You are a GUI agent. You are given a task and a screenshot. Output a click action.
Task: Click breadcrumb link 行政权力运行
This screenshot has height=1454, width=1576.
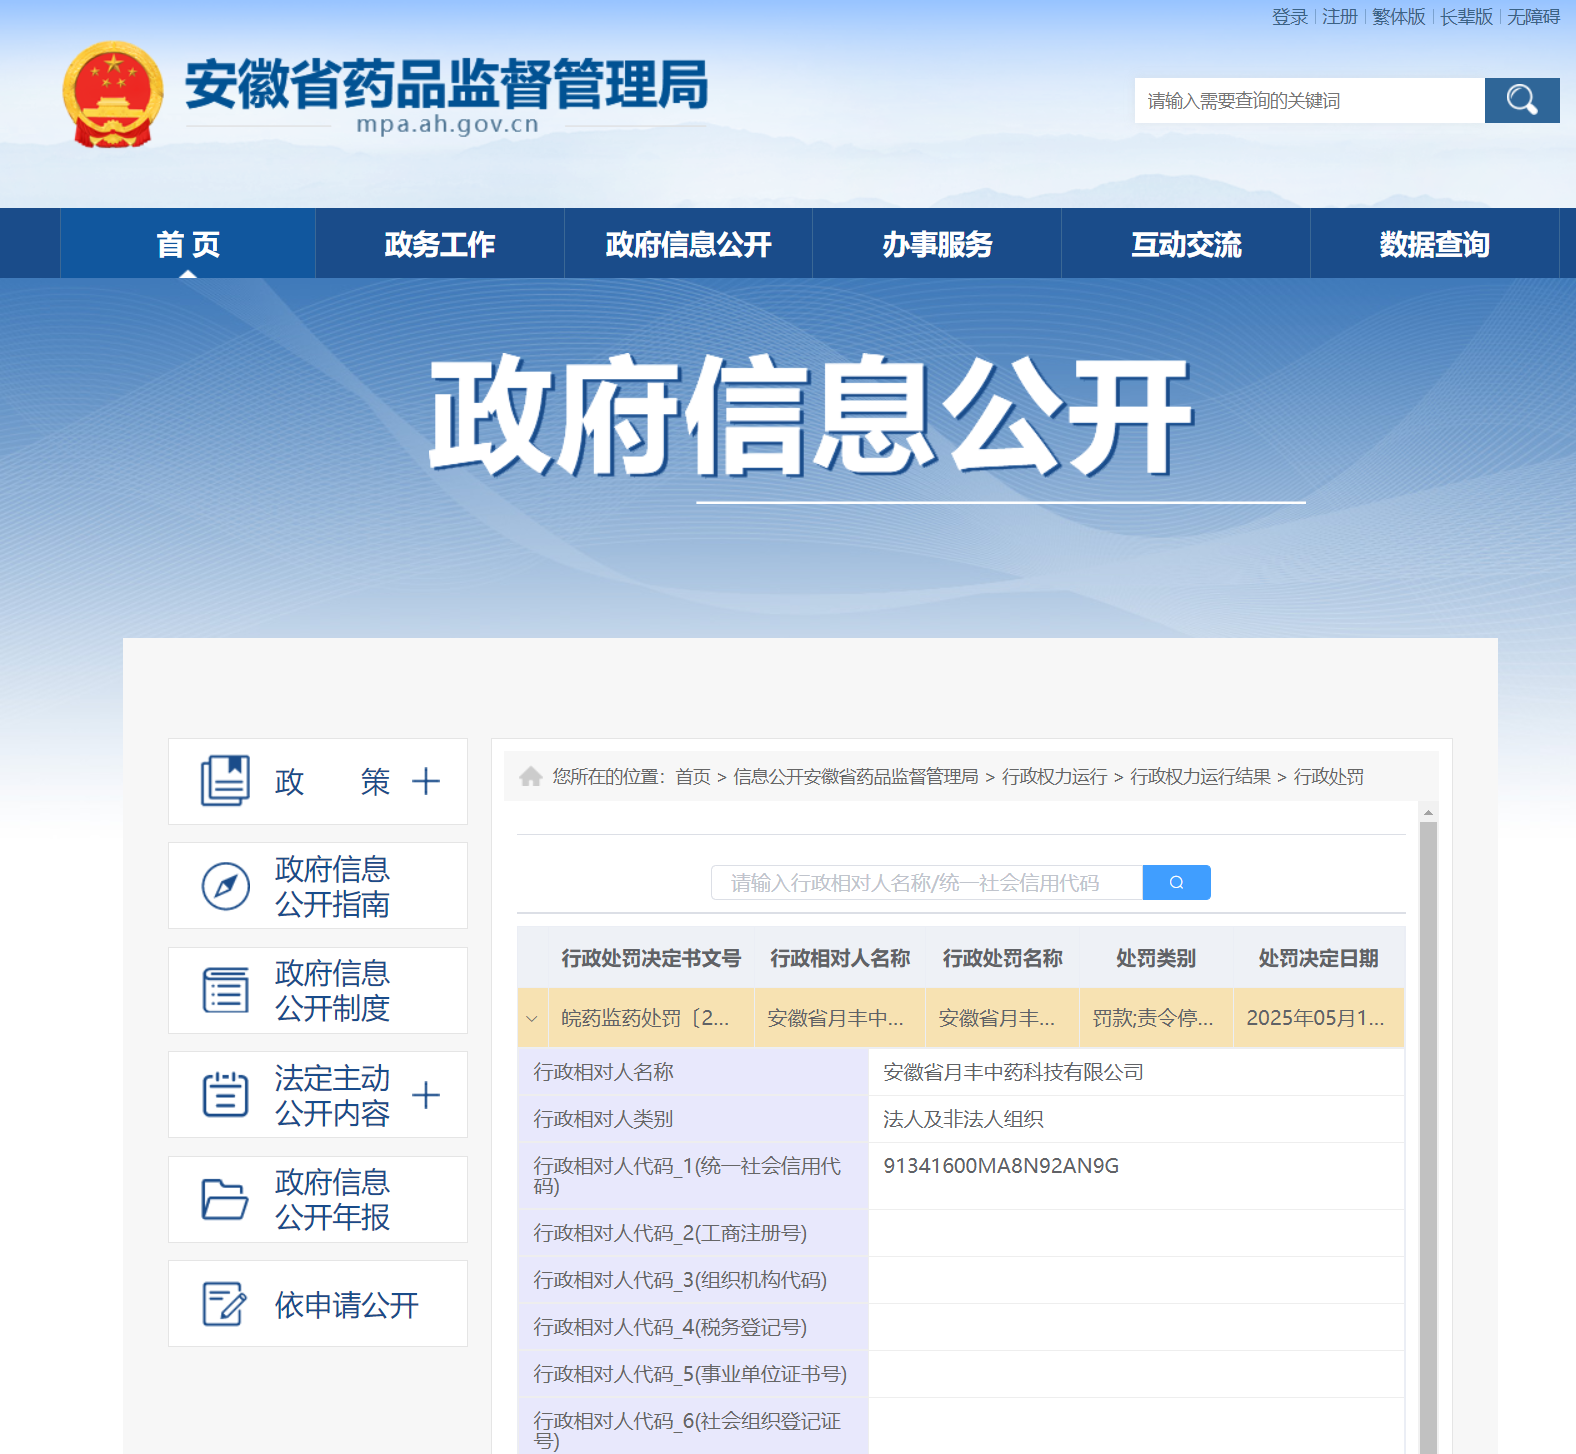[x=1055, y=777]
